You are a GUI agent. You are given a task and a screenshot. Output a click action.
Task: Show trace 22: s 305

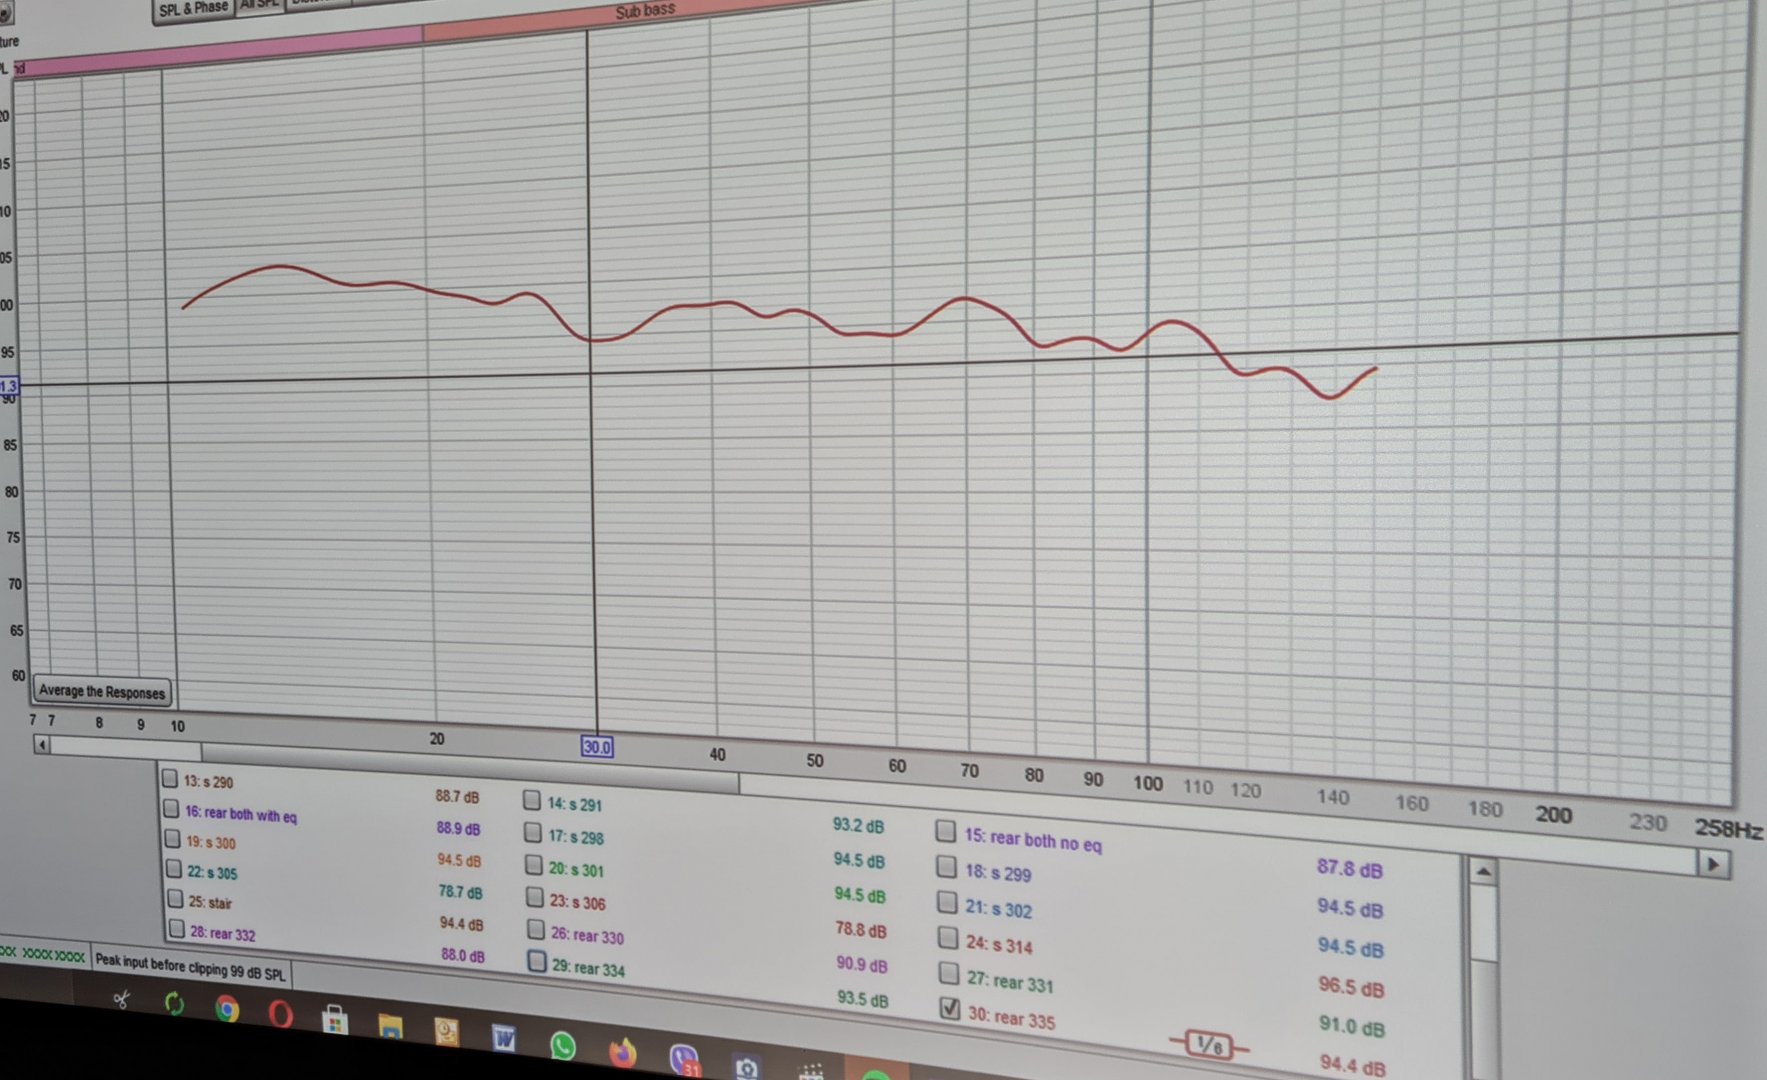[x=174, y=868]
